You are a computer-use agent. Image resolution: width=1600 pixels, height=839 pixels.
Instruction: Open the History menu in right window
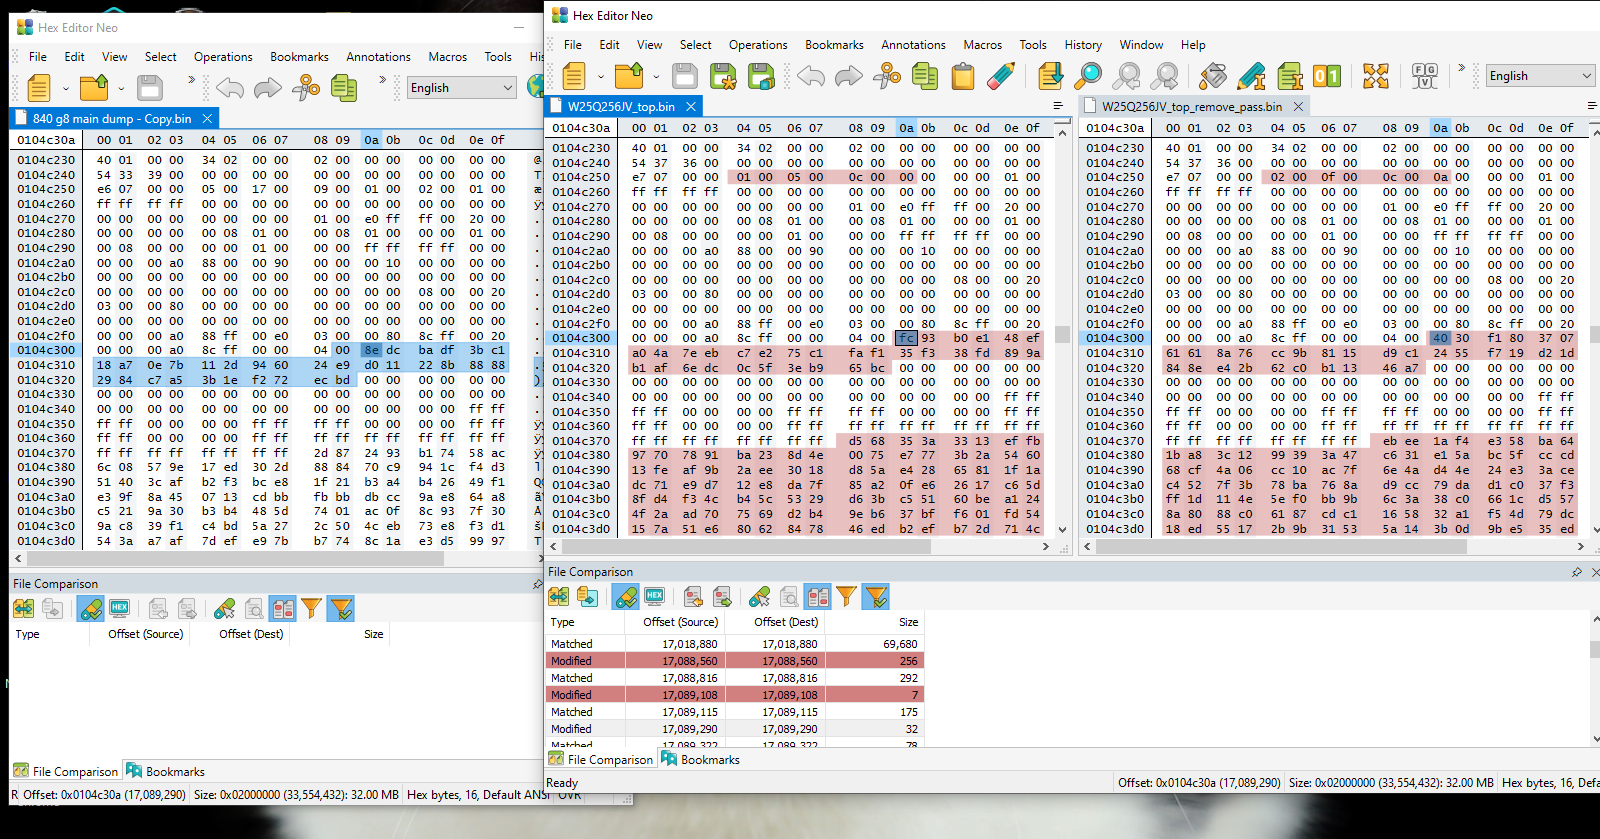1082,45
